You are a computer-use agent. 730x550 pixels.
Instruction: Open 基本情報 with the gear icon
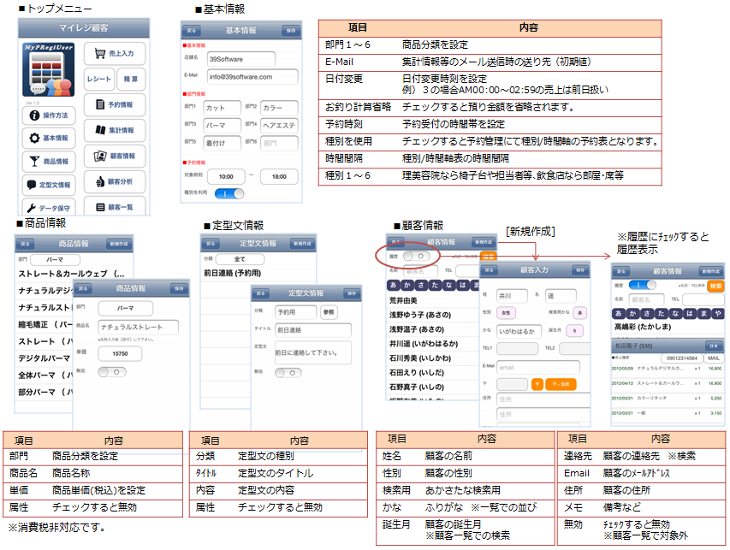49,138
